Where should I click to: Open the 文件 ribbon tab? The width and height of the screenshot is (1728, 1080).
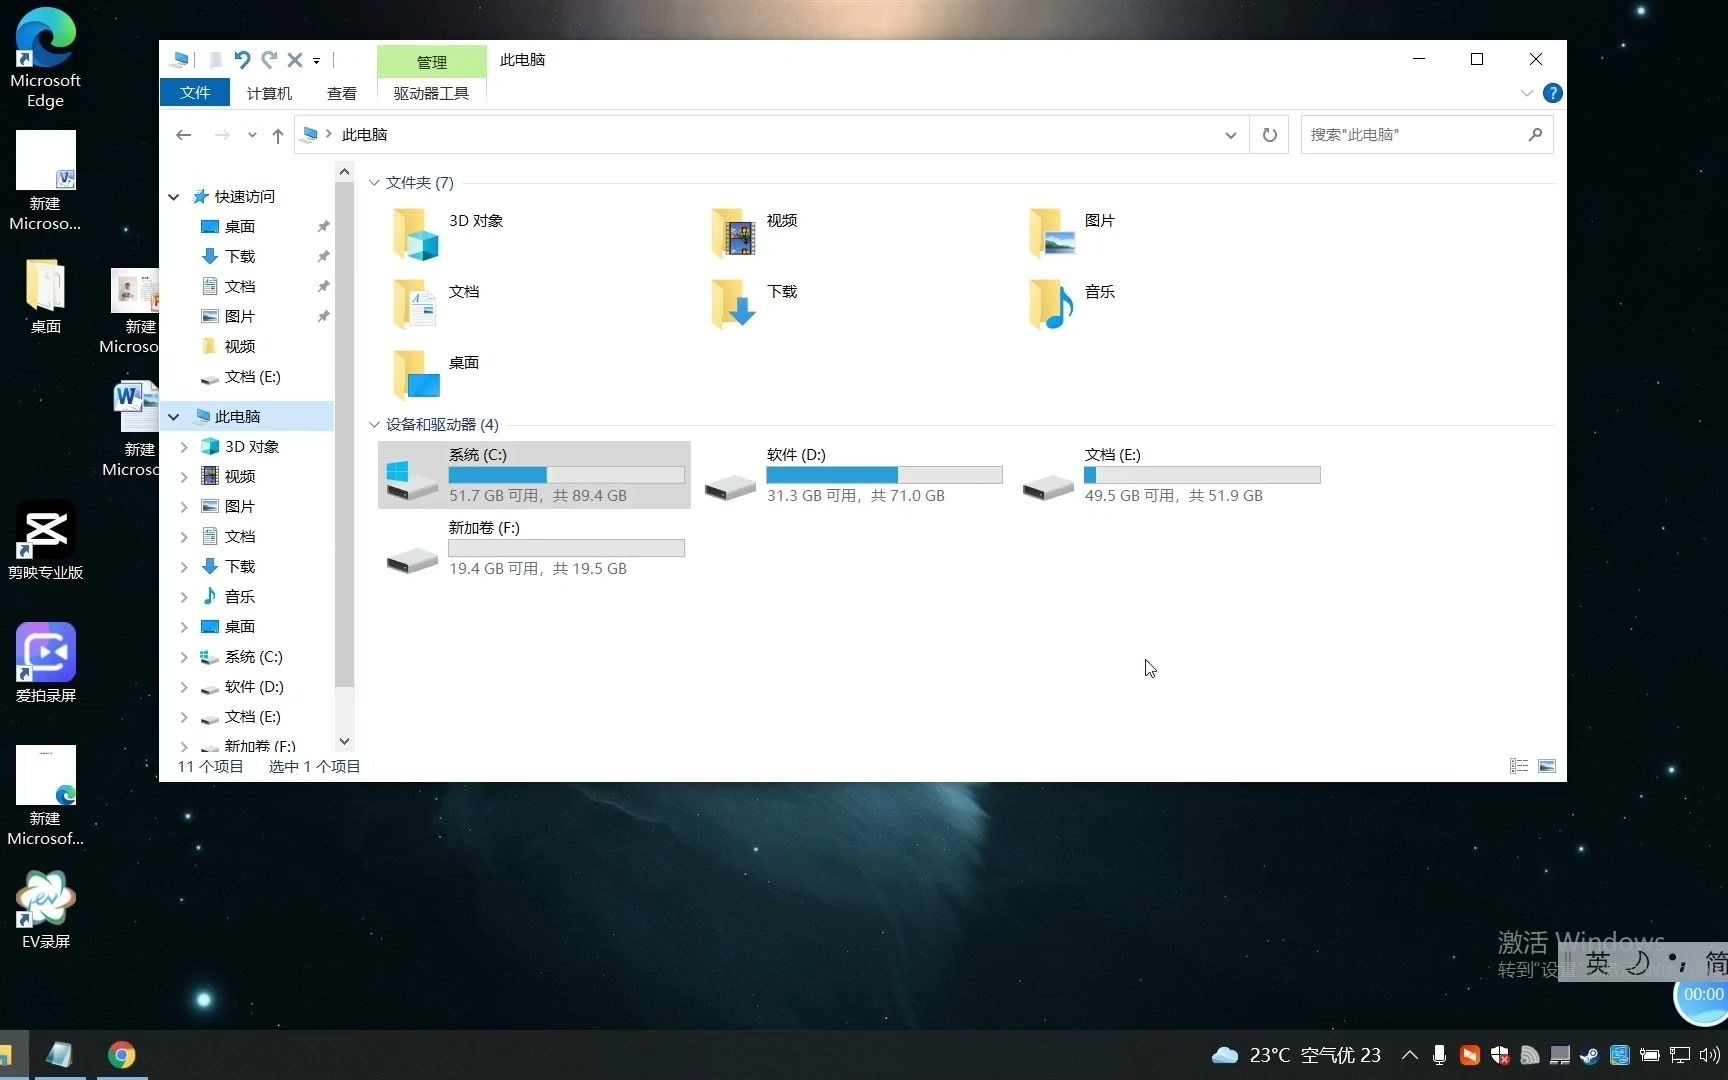195,93
